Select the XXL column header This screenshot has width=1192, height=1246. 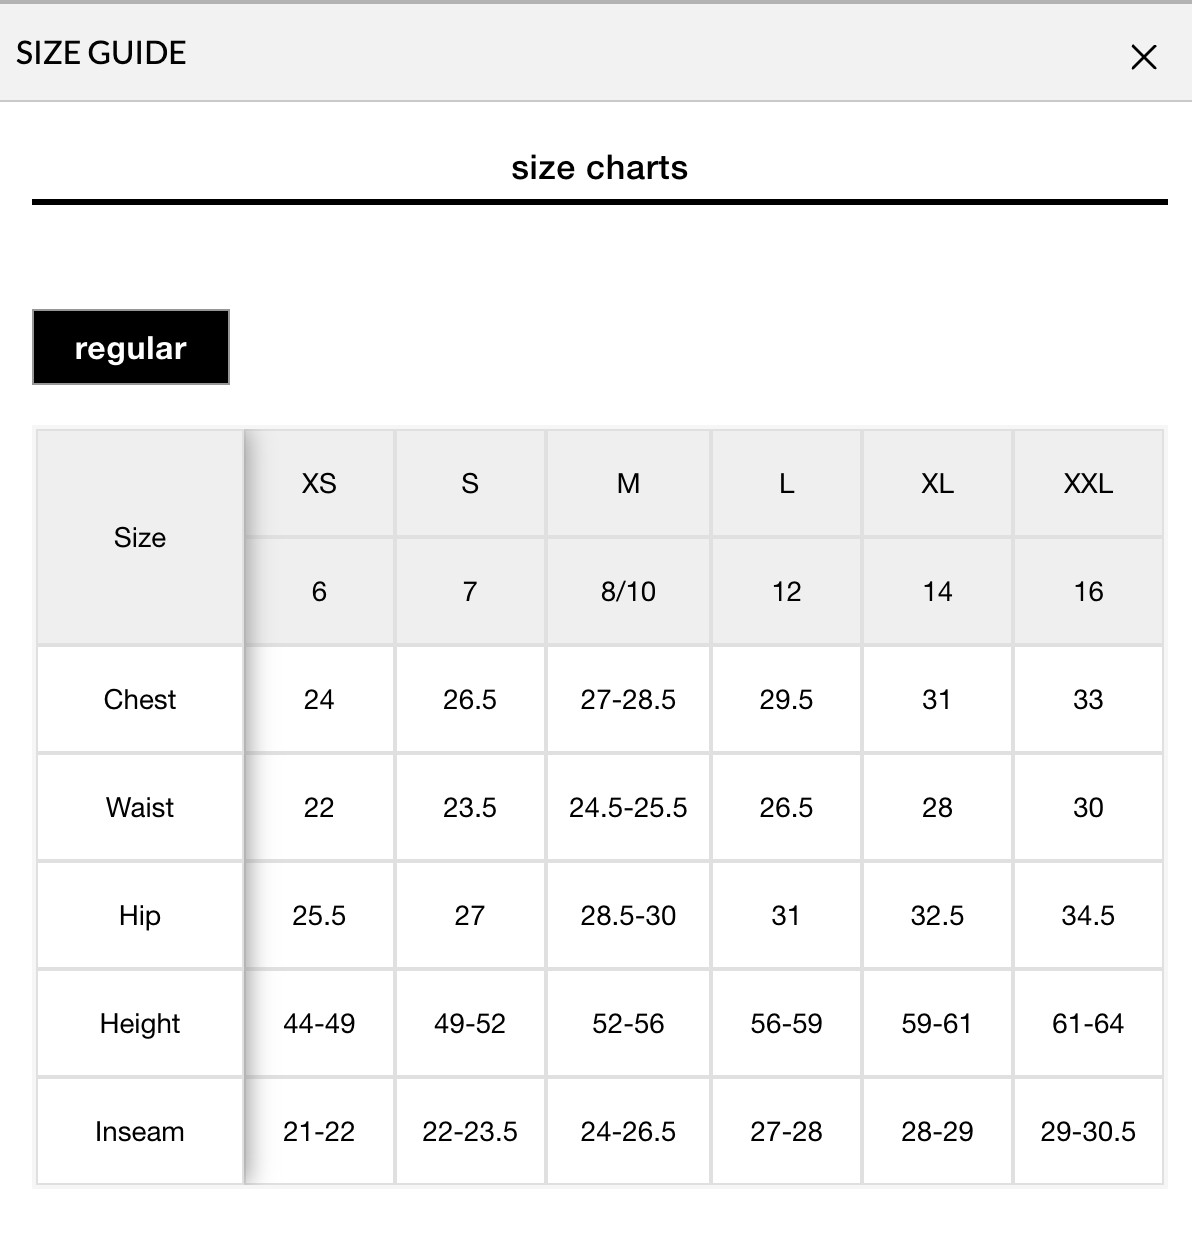point(1088,483)
